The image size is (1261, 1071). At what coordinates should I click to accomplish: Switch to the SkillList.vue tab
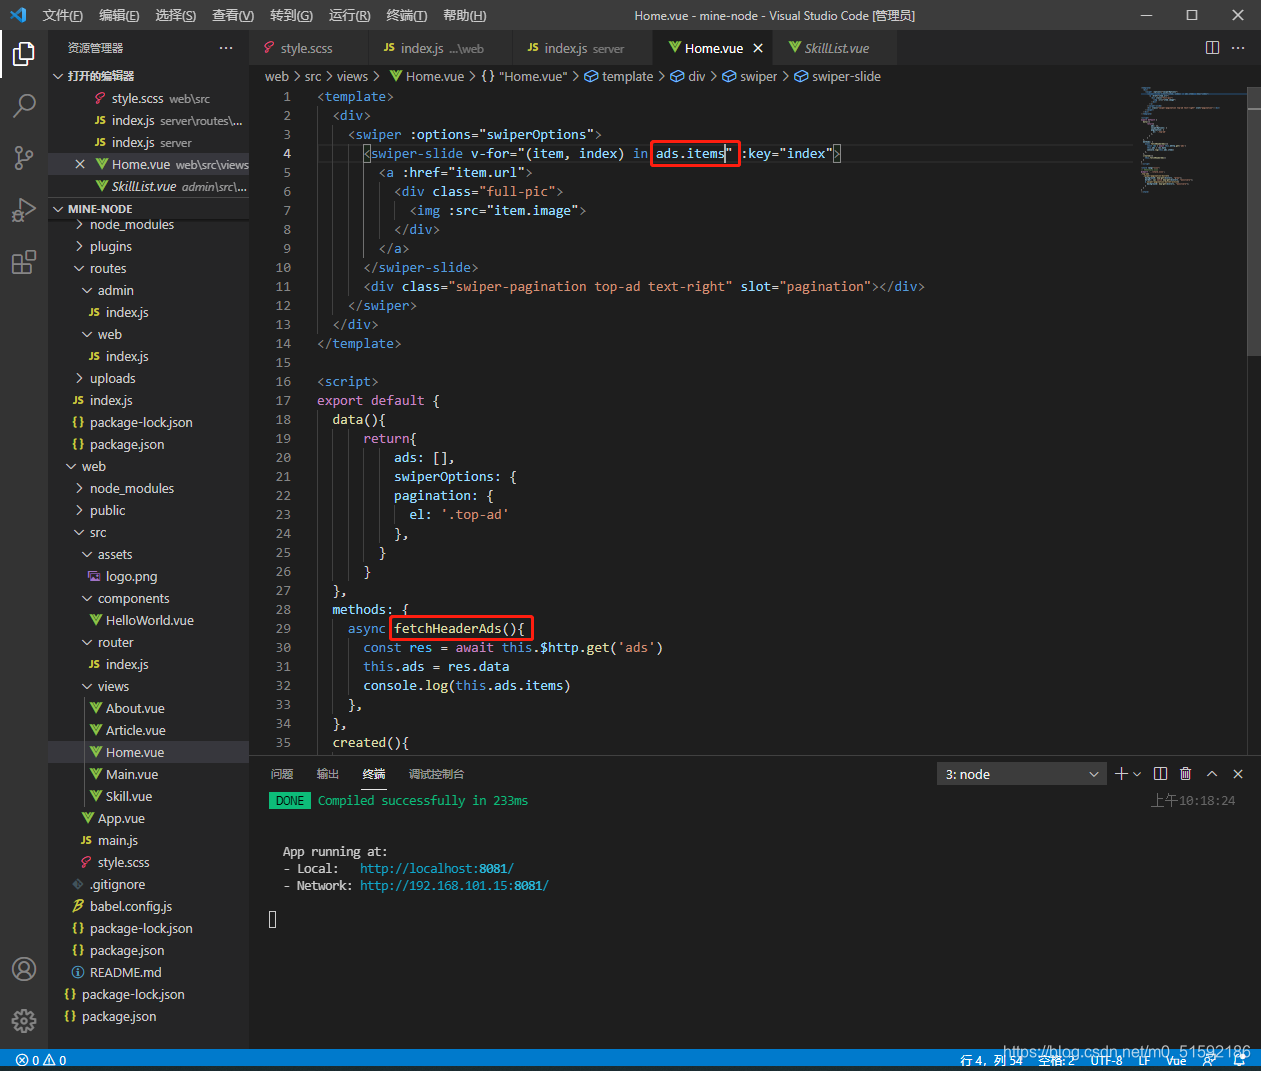[x=836, y=48]
